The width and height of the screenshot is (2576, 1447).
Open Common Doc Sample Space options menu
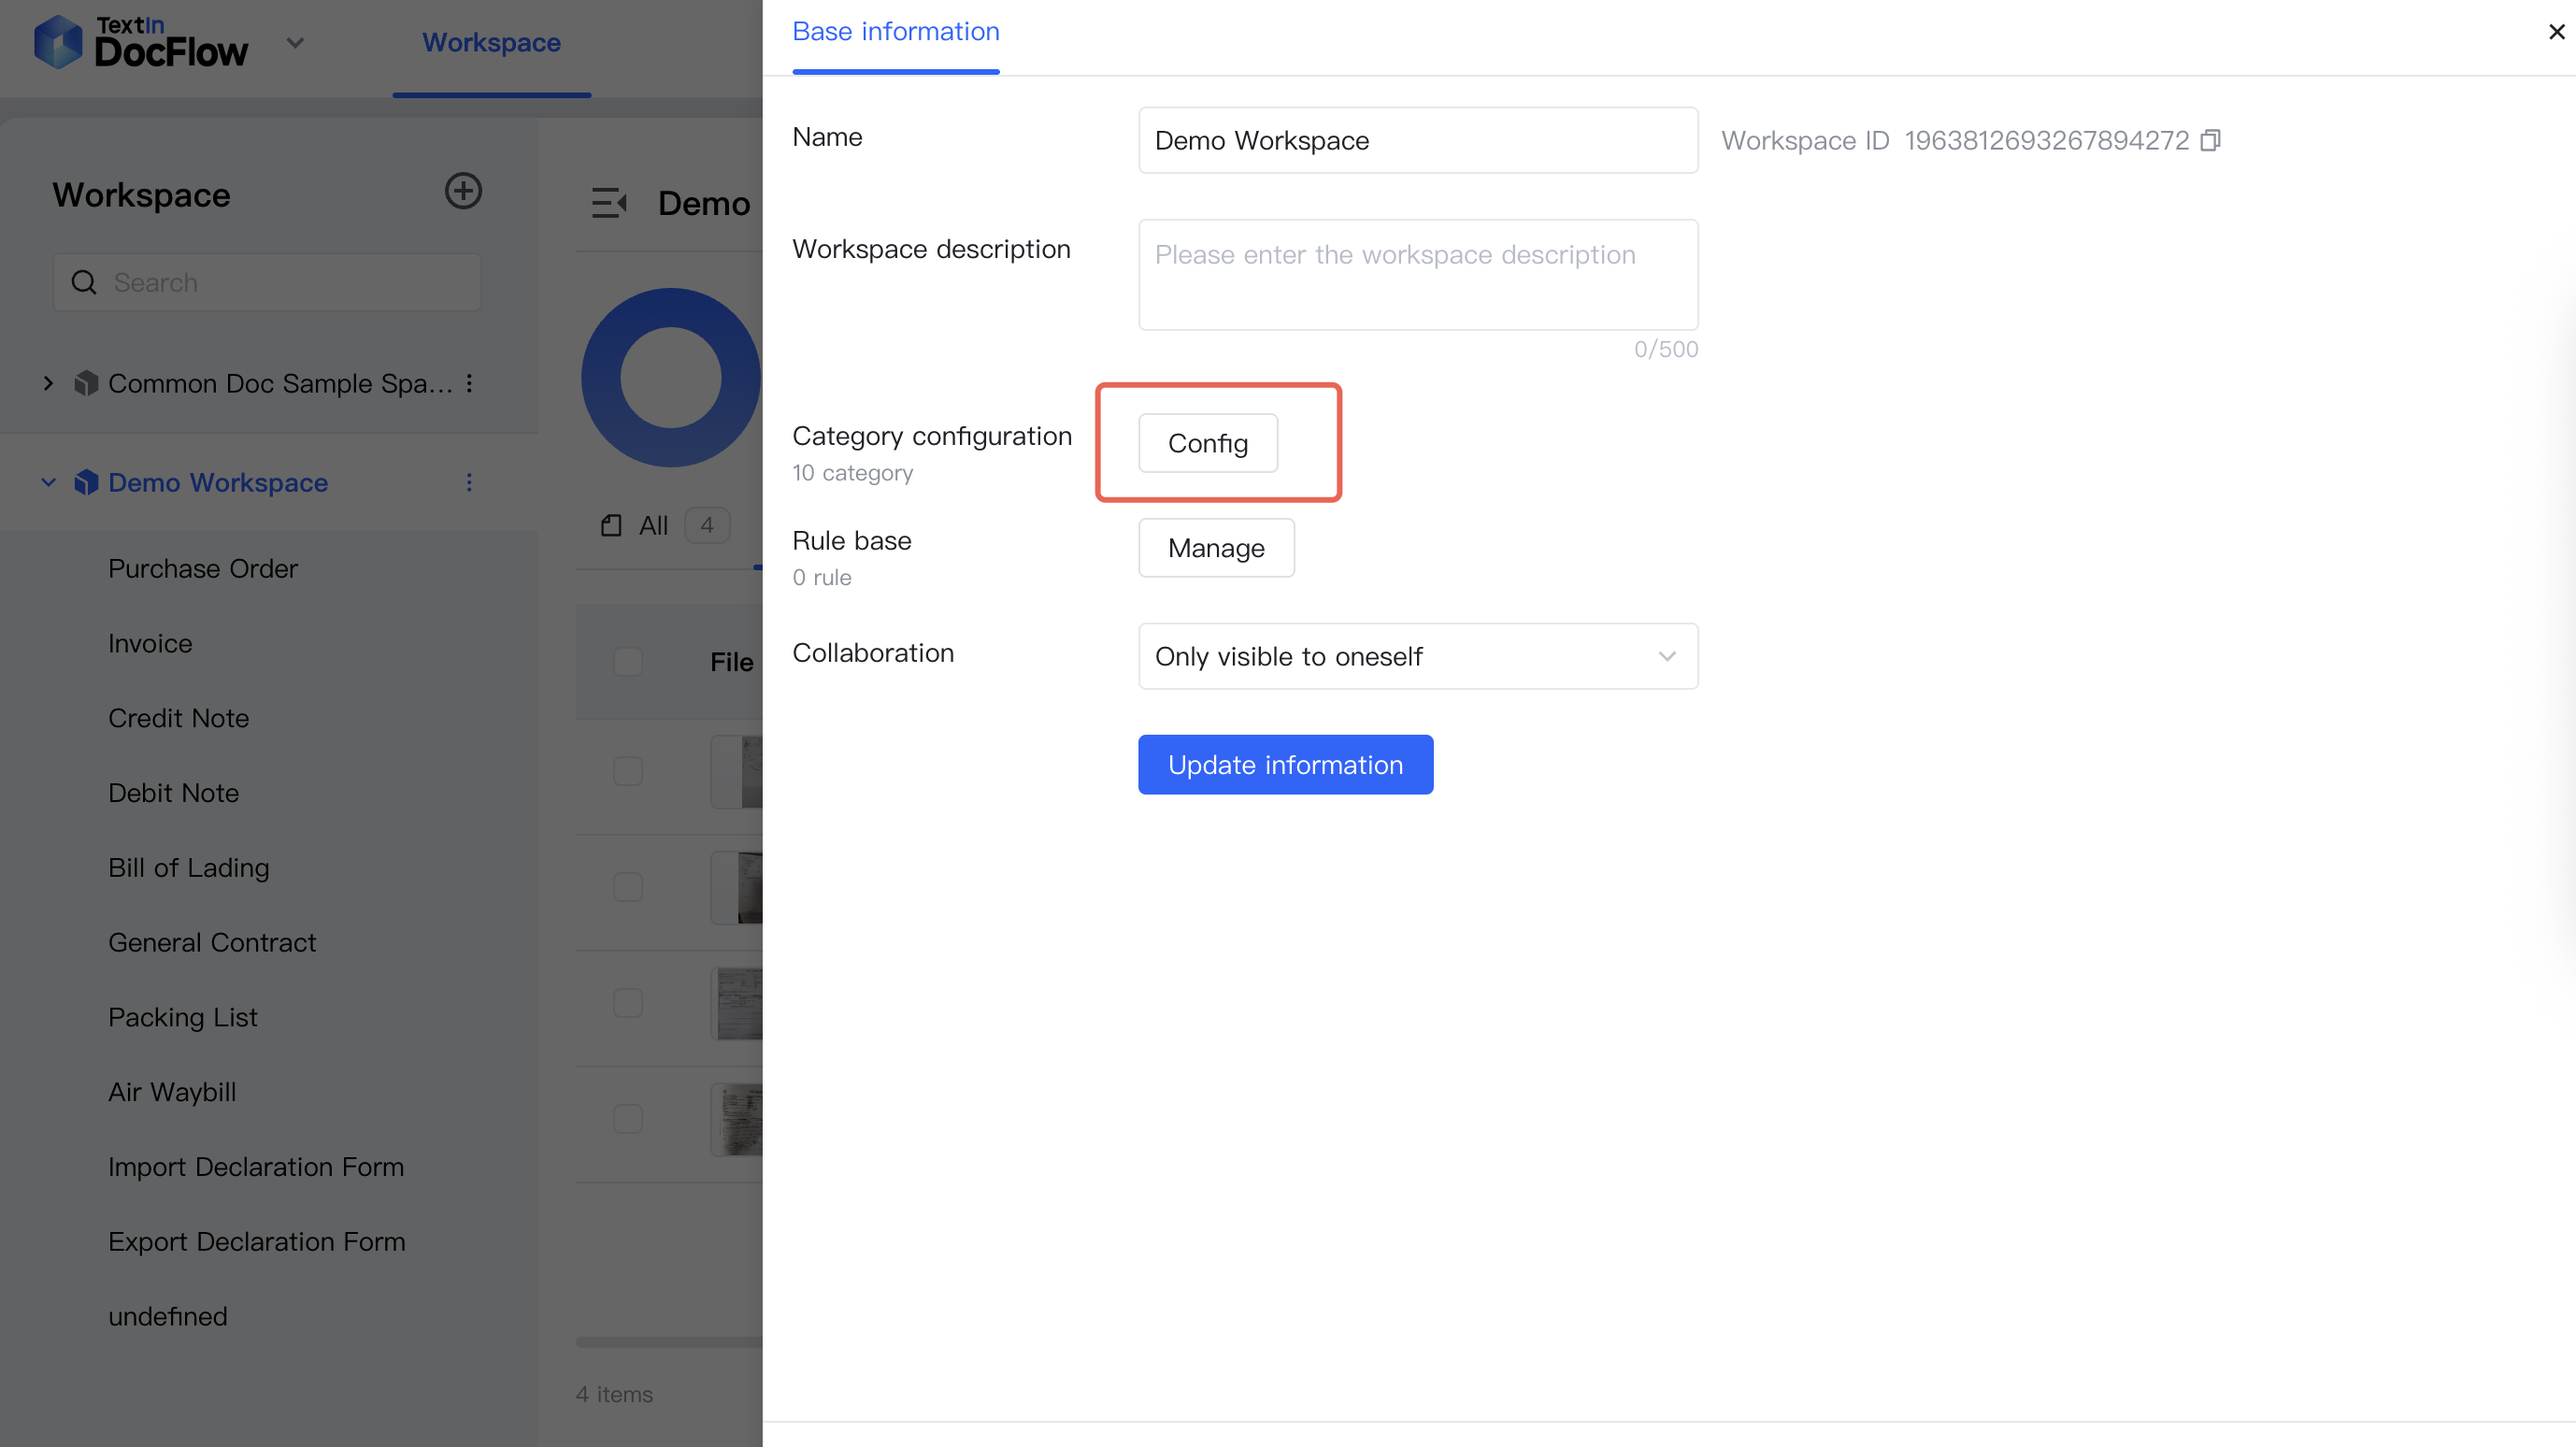click(x=469, y=383)
